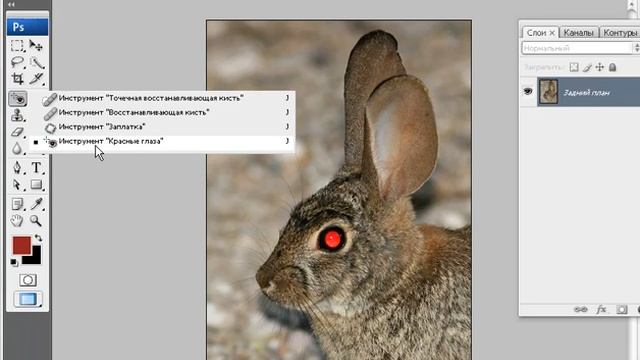Select the Pen tool
The image size is (640, 360).
tap(17, 168)
